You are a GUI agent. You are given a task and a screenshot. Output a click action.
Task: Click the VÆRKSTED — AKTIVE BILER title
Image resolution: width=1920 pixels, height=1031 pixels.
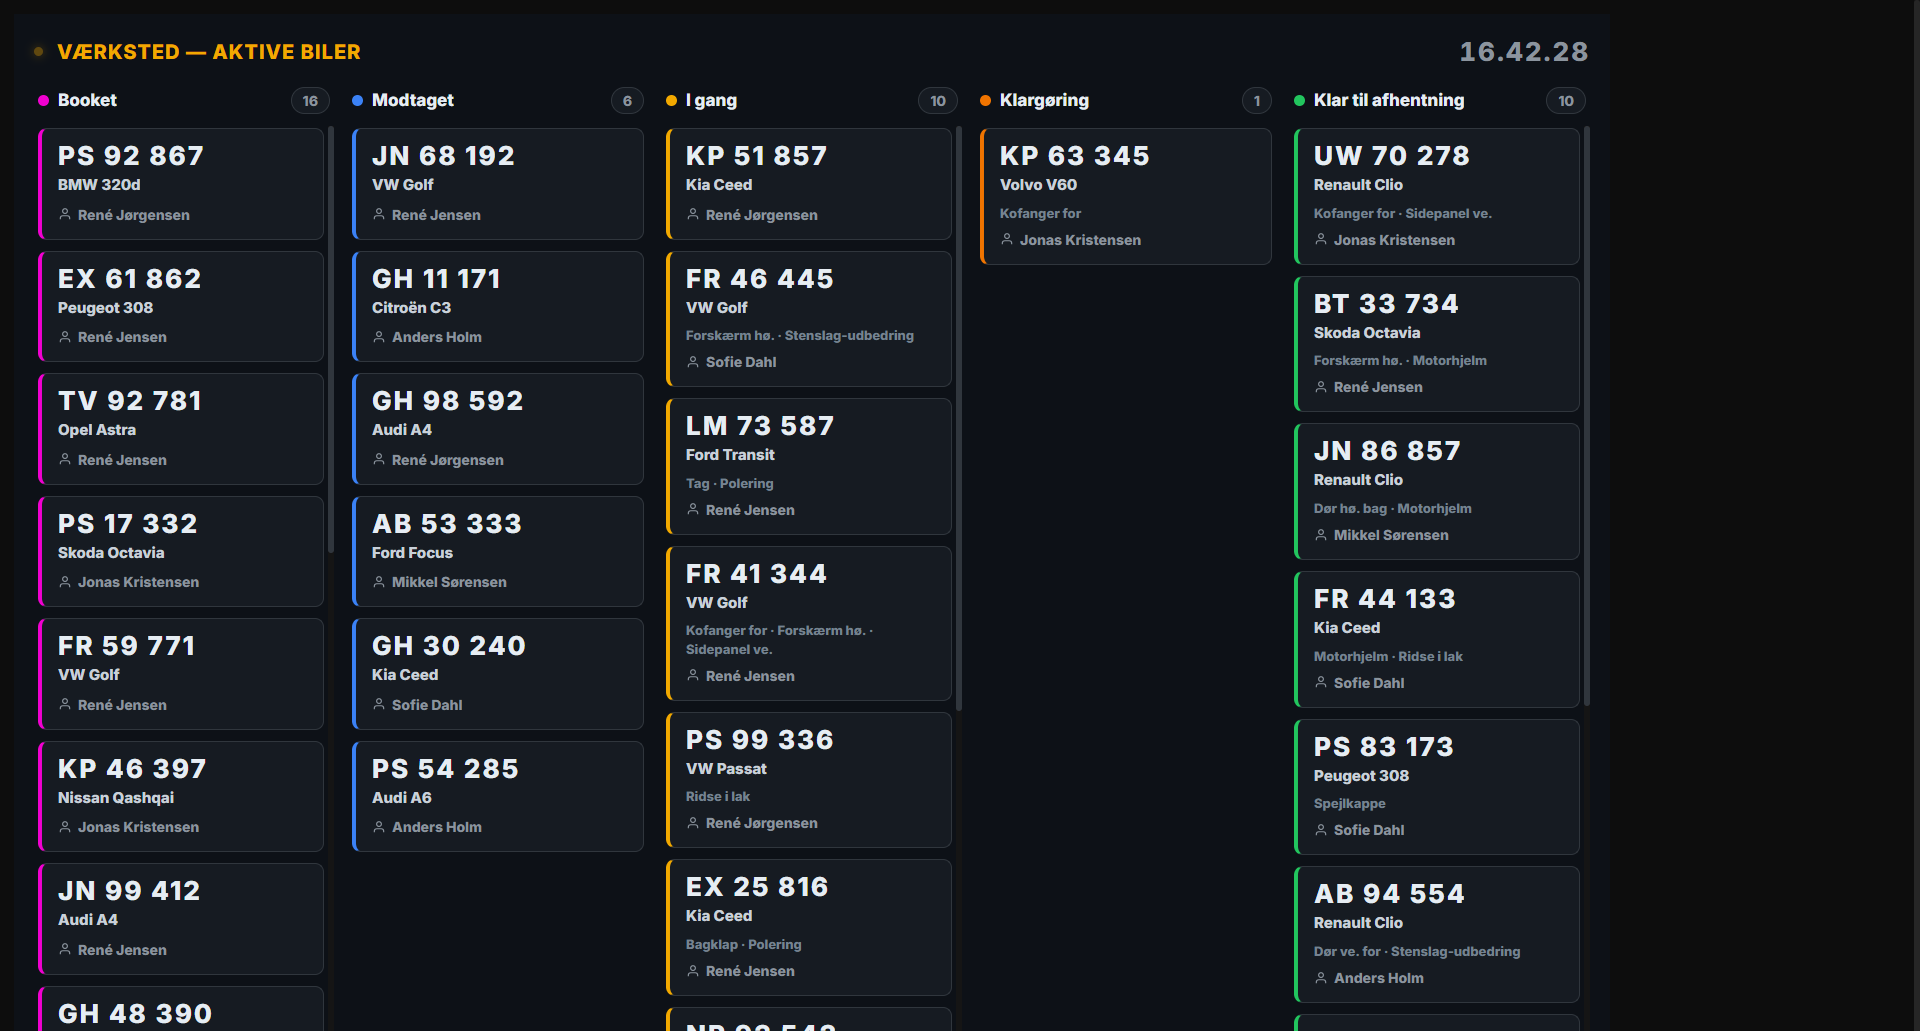209,52
